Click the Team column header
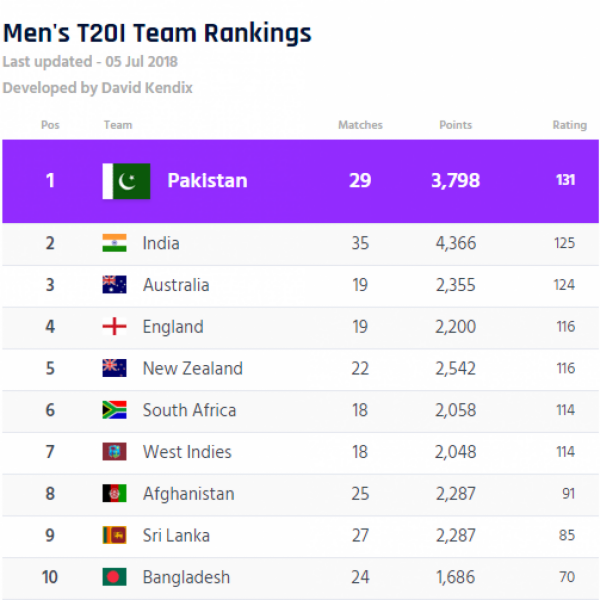The image size is (600, 600). [117, 125]
